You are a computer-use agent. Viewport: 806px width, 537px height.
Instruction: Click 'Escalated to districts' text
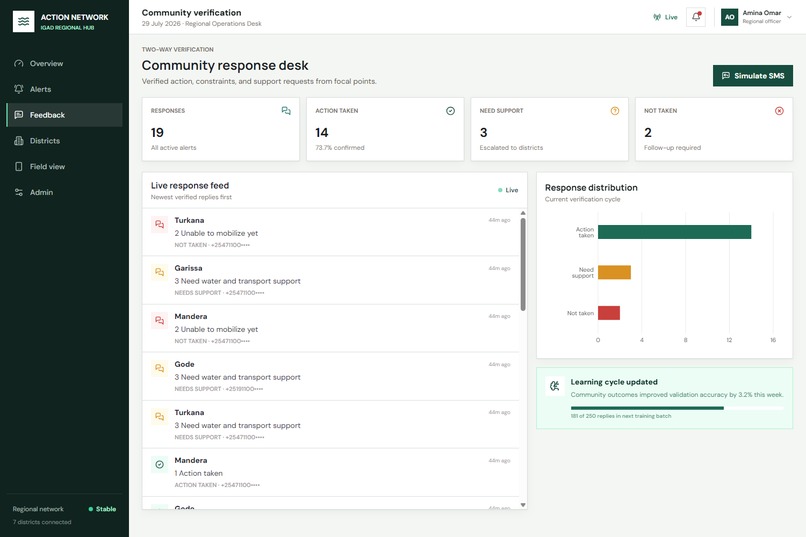511,147
